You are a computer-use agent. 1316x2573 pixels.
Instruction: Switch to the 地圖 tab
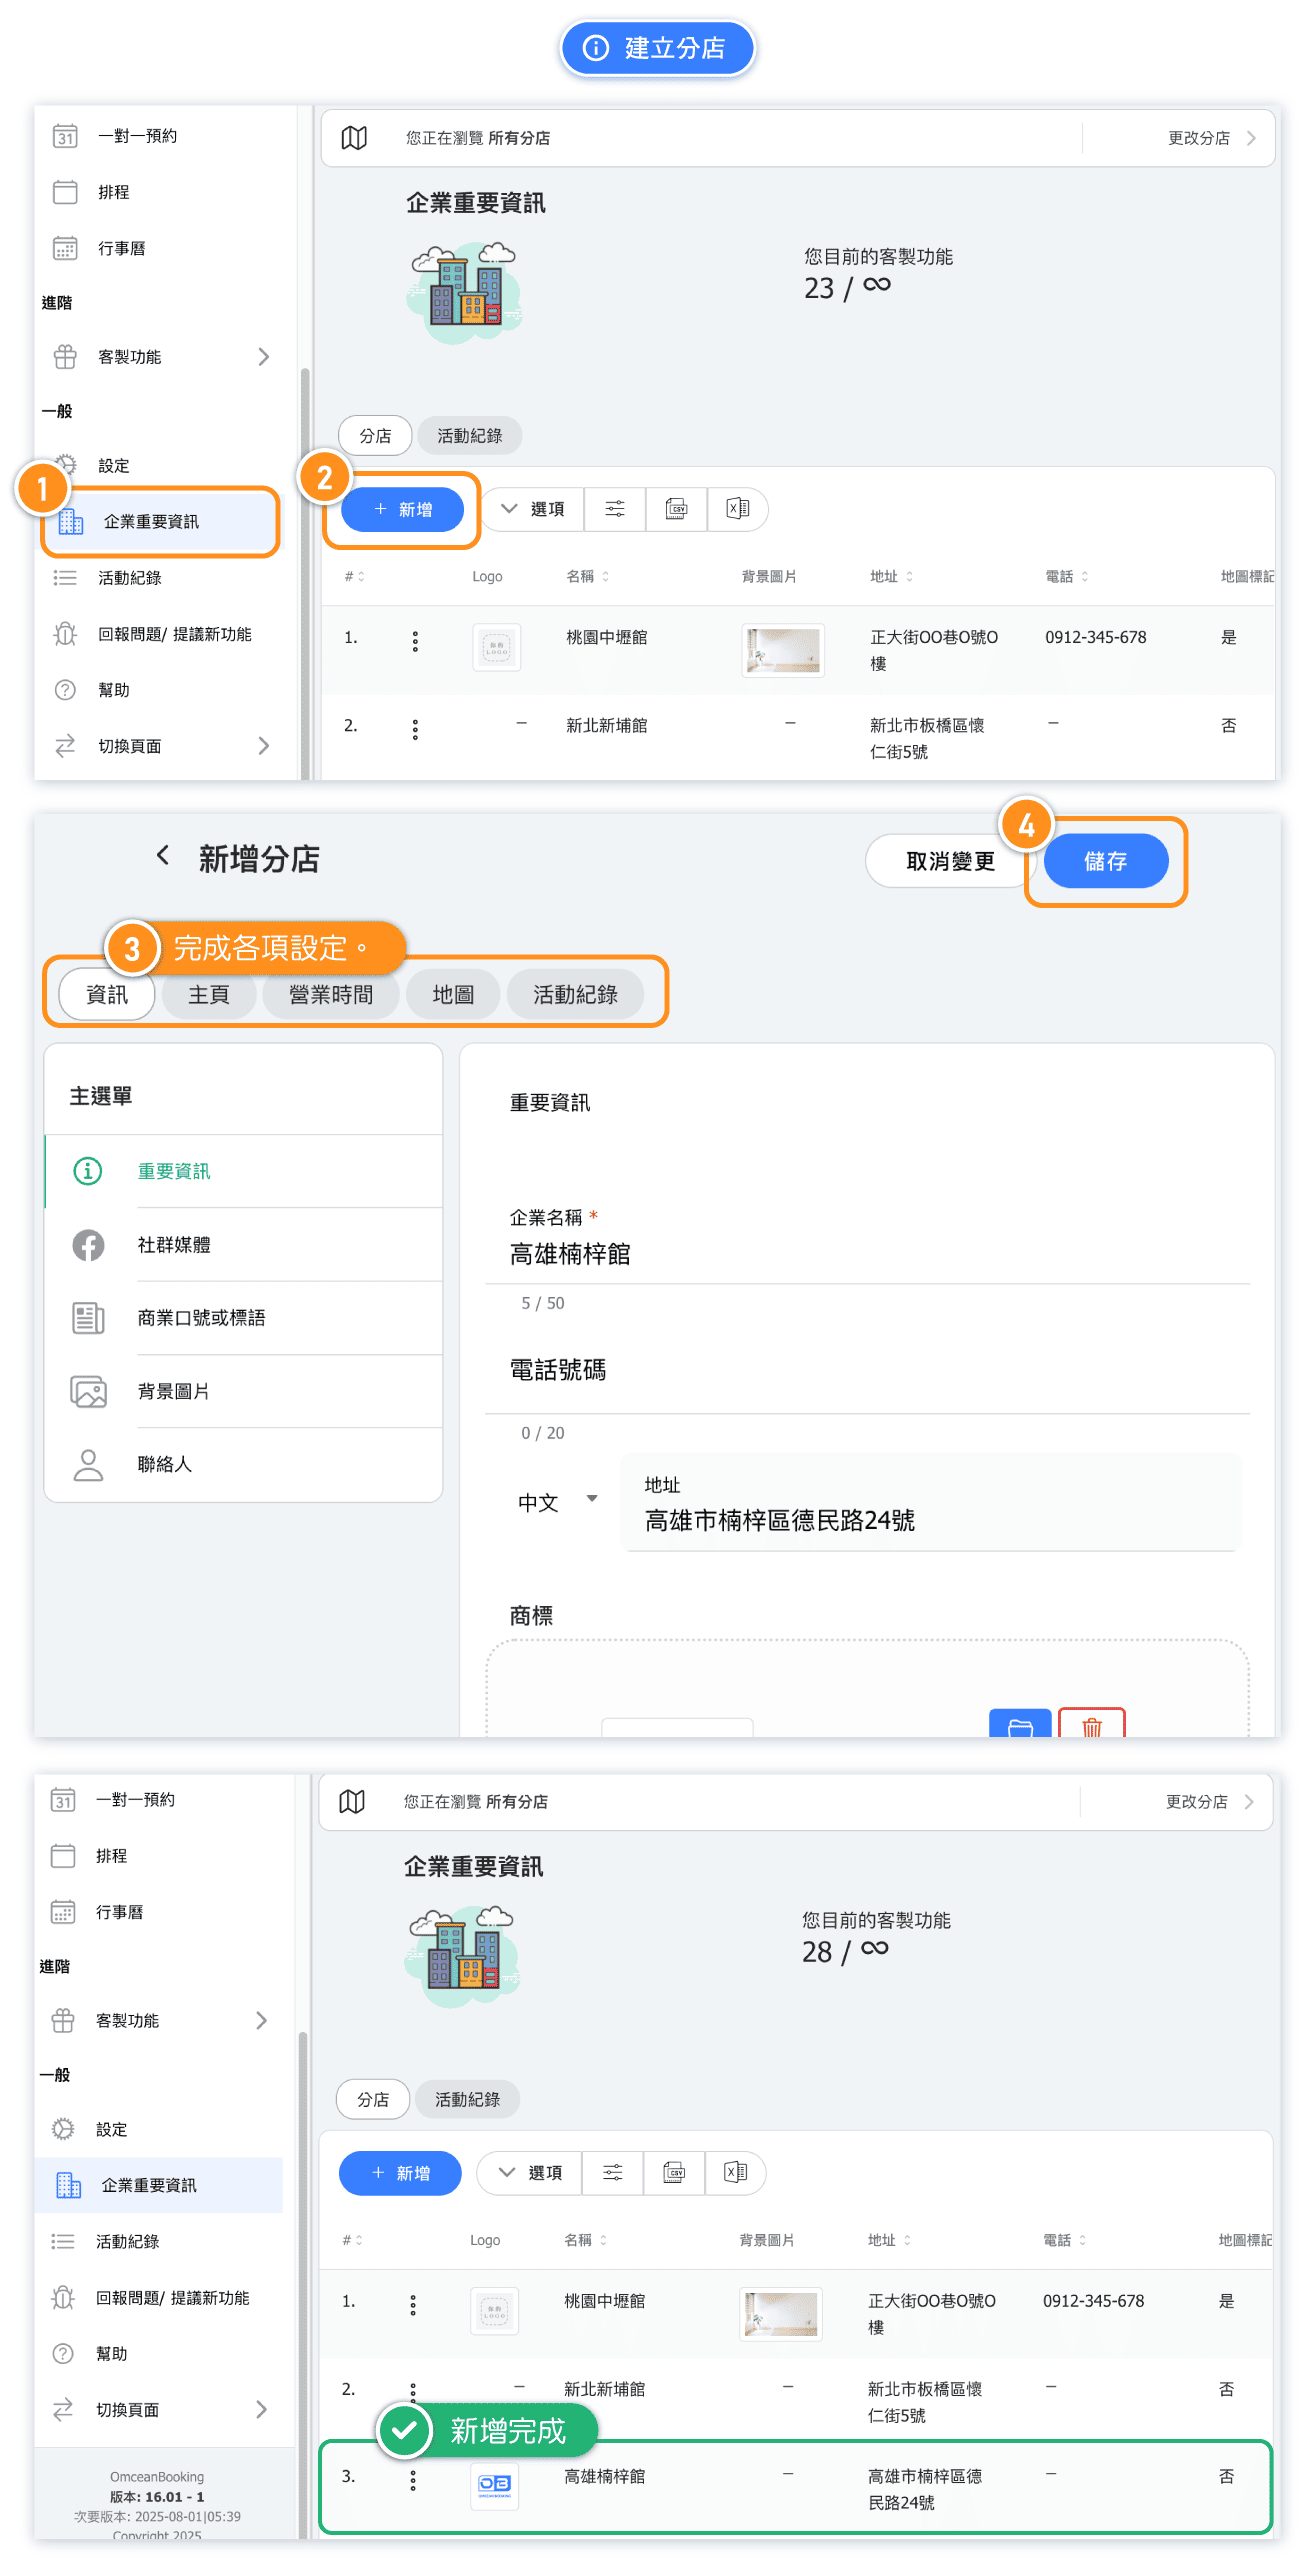tap(453, 995)
